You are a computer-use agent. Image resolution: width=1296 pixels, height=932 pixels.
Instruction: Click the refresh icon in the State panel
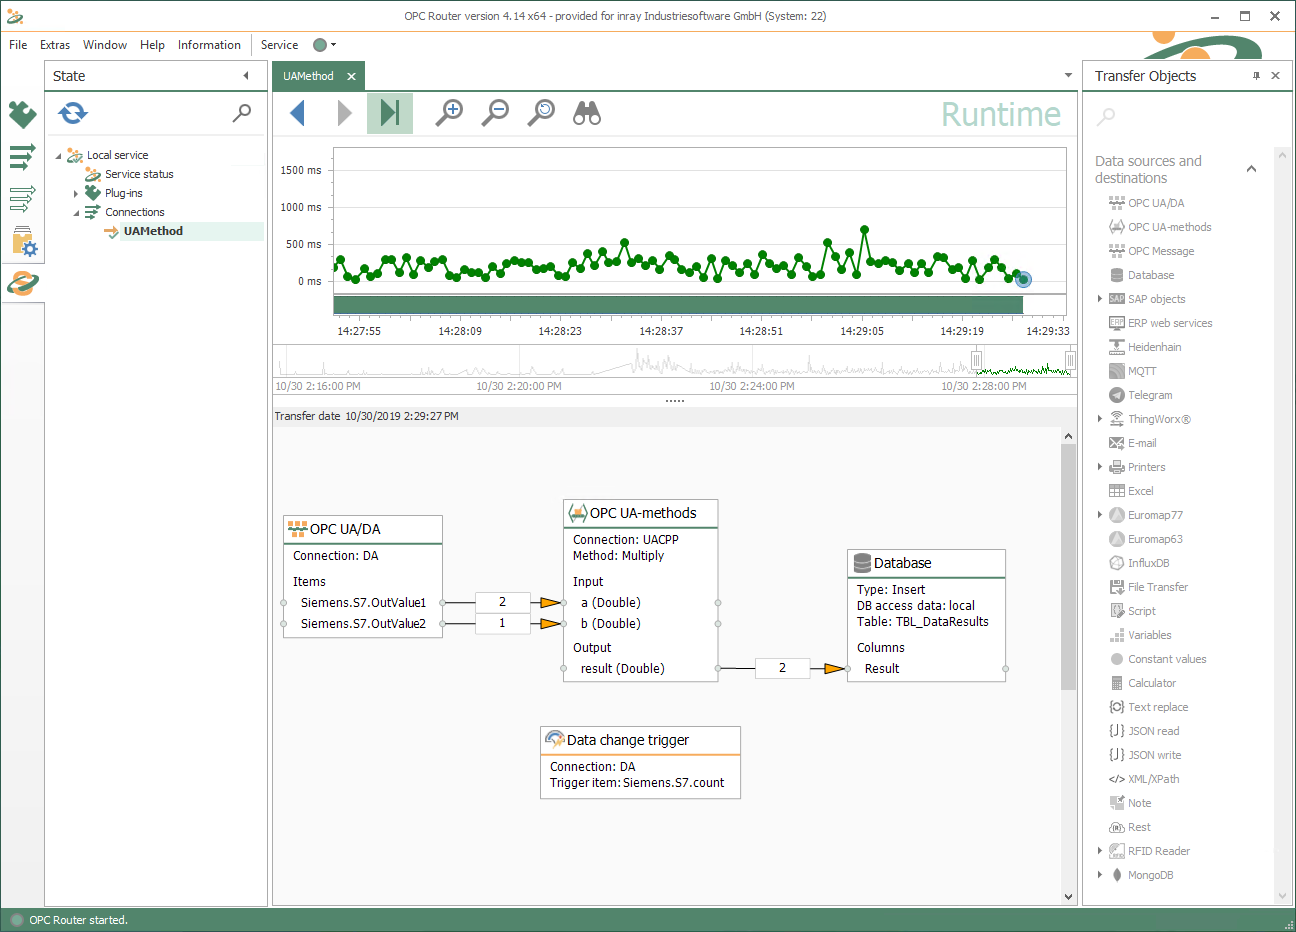[72, 113]
